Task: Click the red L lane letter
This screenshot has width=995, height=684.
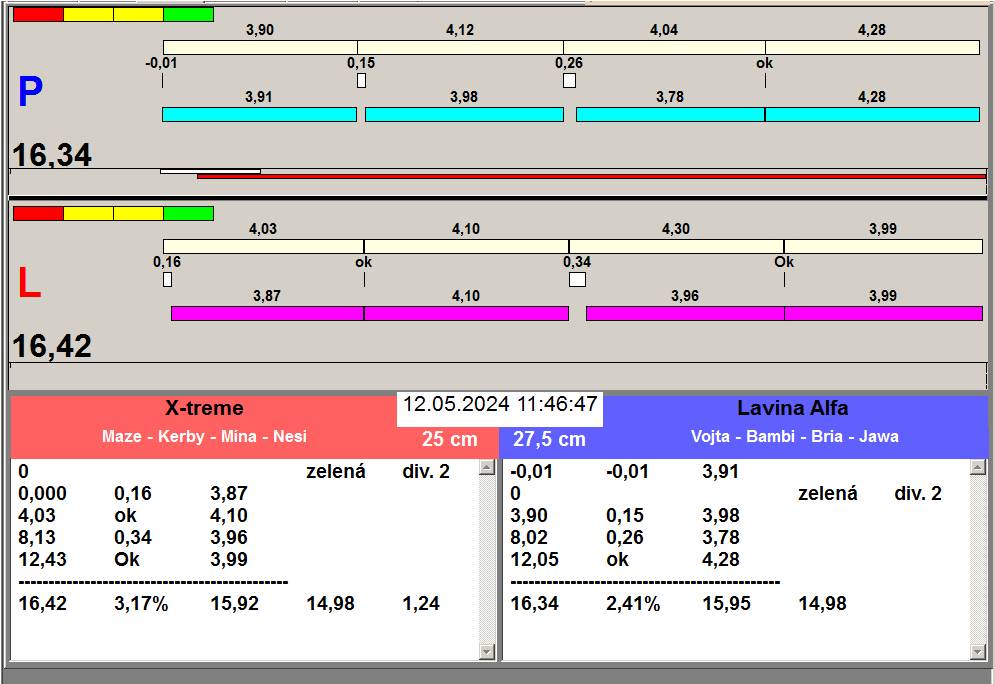Action: (29, 285)
